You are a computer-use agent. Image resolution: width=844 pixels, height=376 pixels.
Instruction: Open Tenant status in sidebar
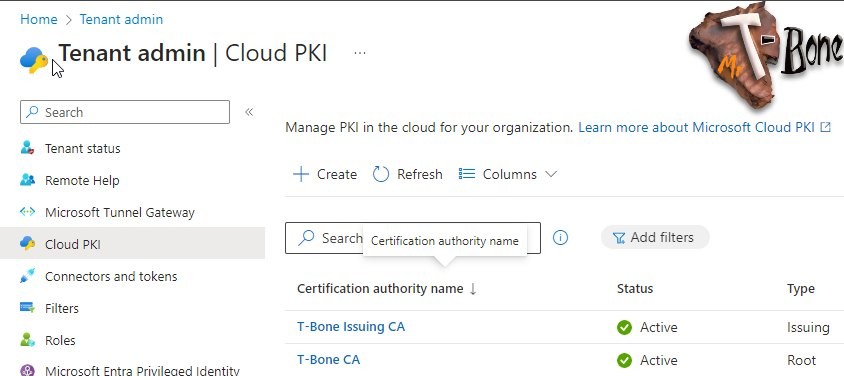82,148
